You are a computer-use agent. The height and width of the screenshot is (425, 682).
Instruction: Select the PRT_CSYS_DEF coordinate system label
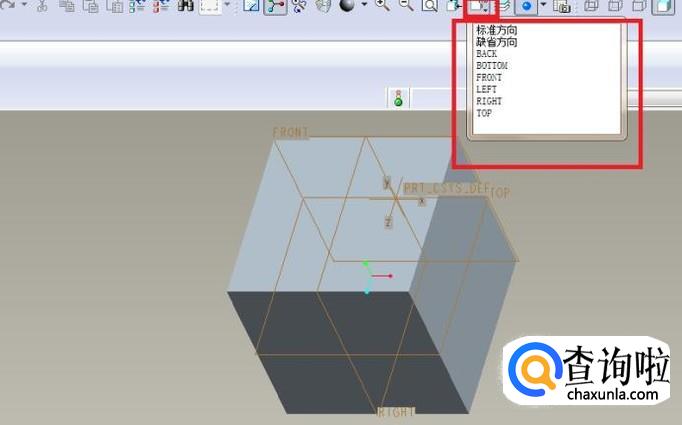click(447, 188)
